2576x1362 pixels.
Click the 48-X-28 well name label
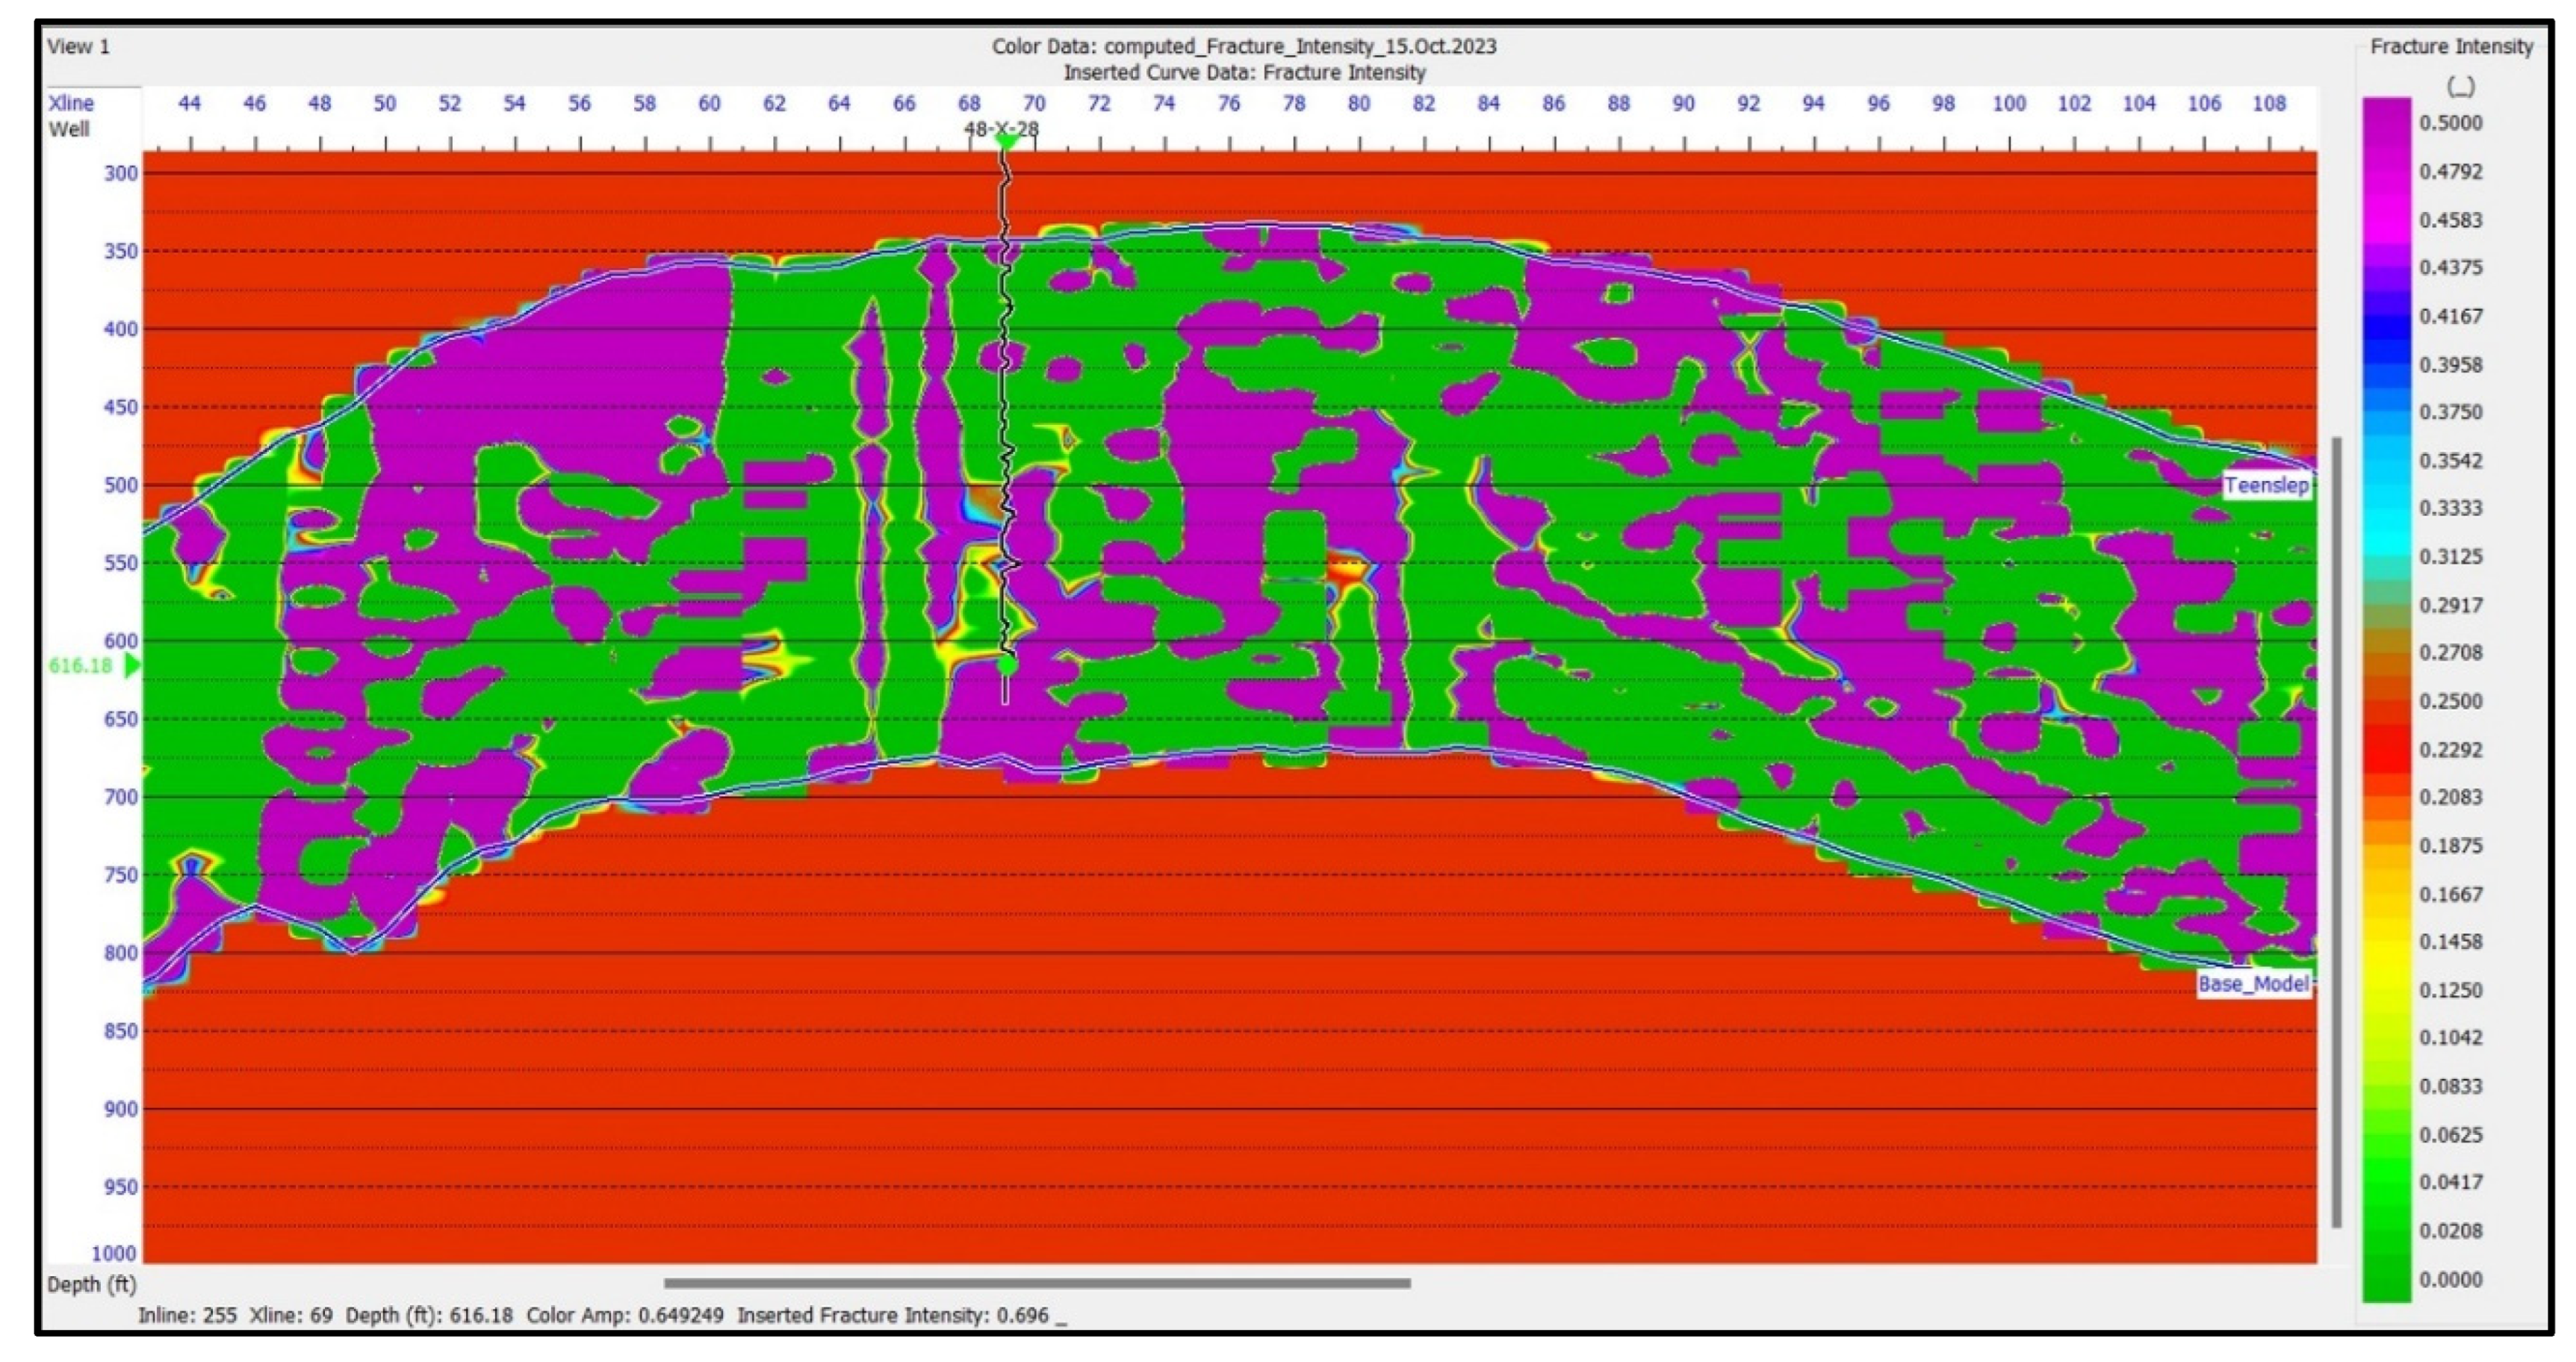1001,128
